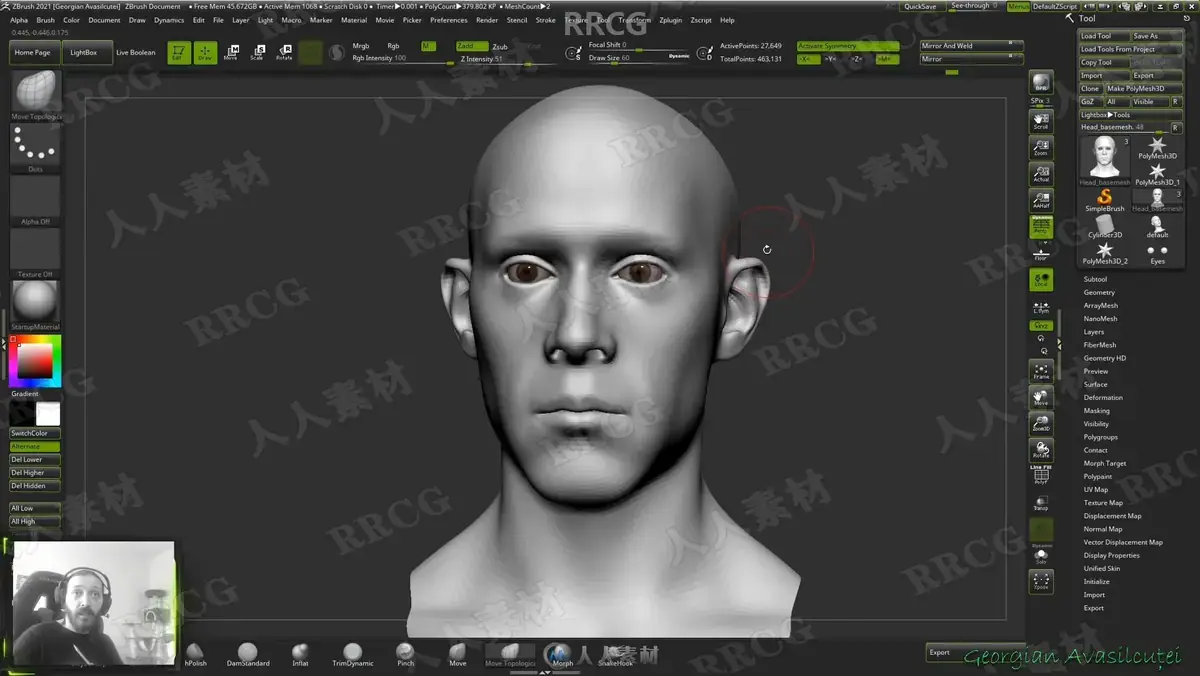Viewport: 1200px width, 676px height.
Task: Toggle Zsub mode
Action: point(500,46)
